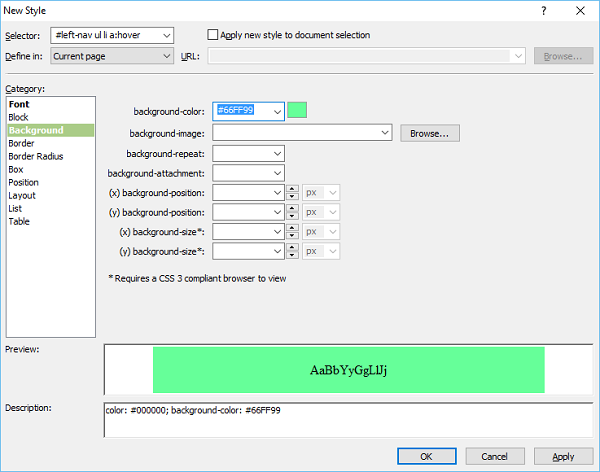The width and height of the screenshot is (600, 472).
Task: Decrease the (y) background-size value
Action: coord(292,256)
